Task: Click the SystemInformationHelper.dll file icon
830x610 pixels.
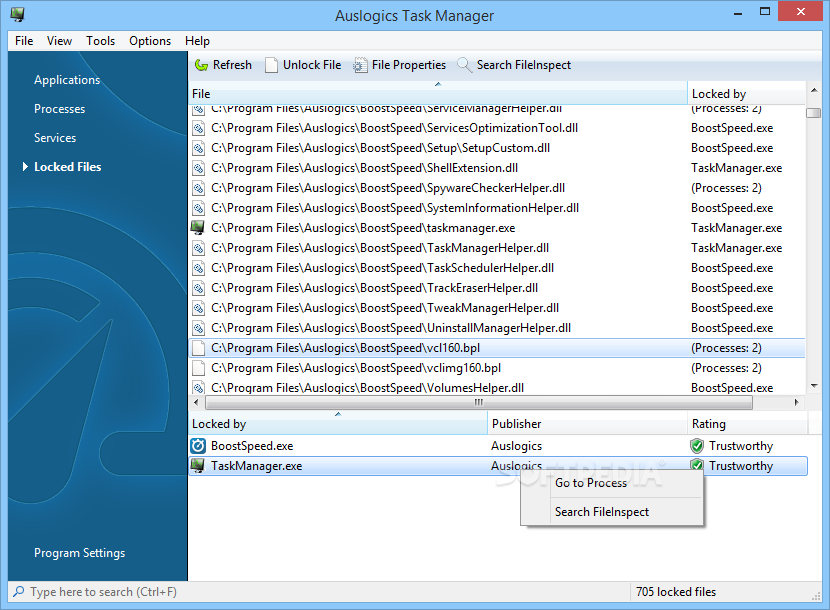Action: [x=199, y=208]
